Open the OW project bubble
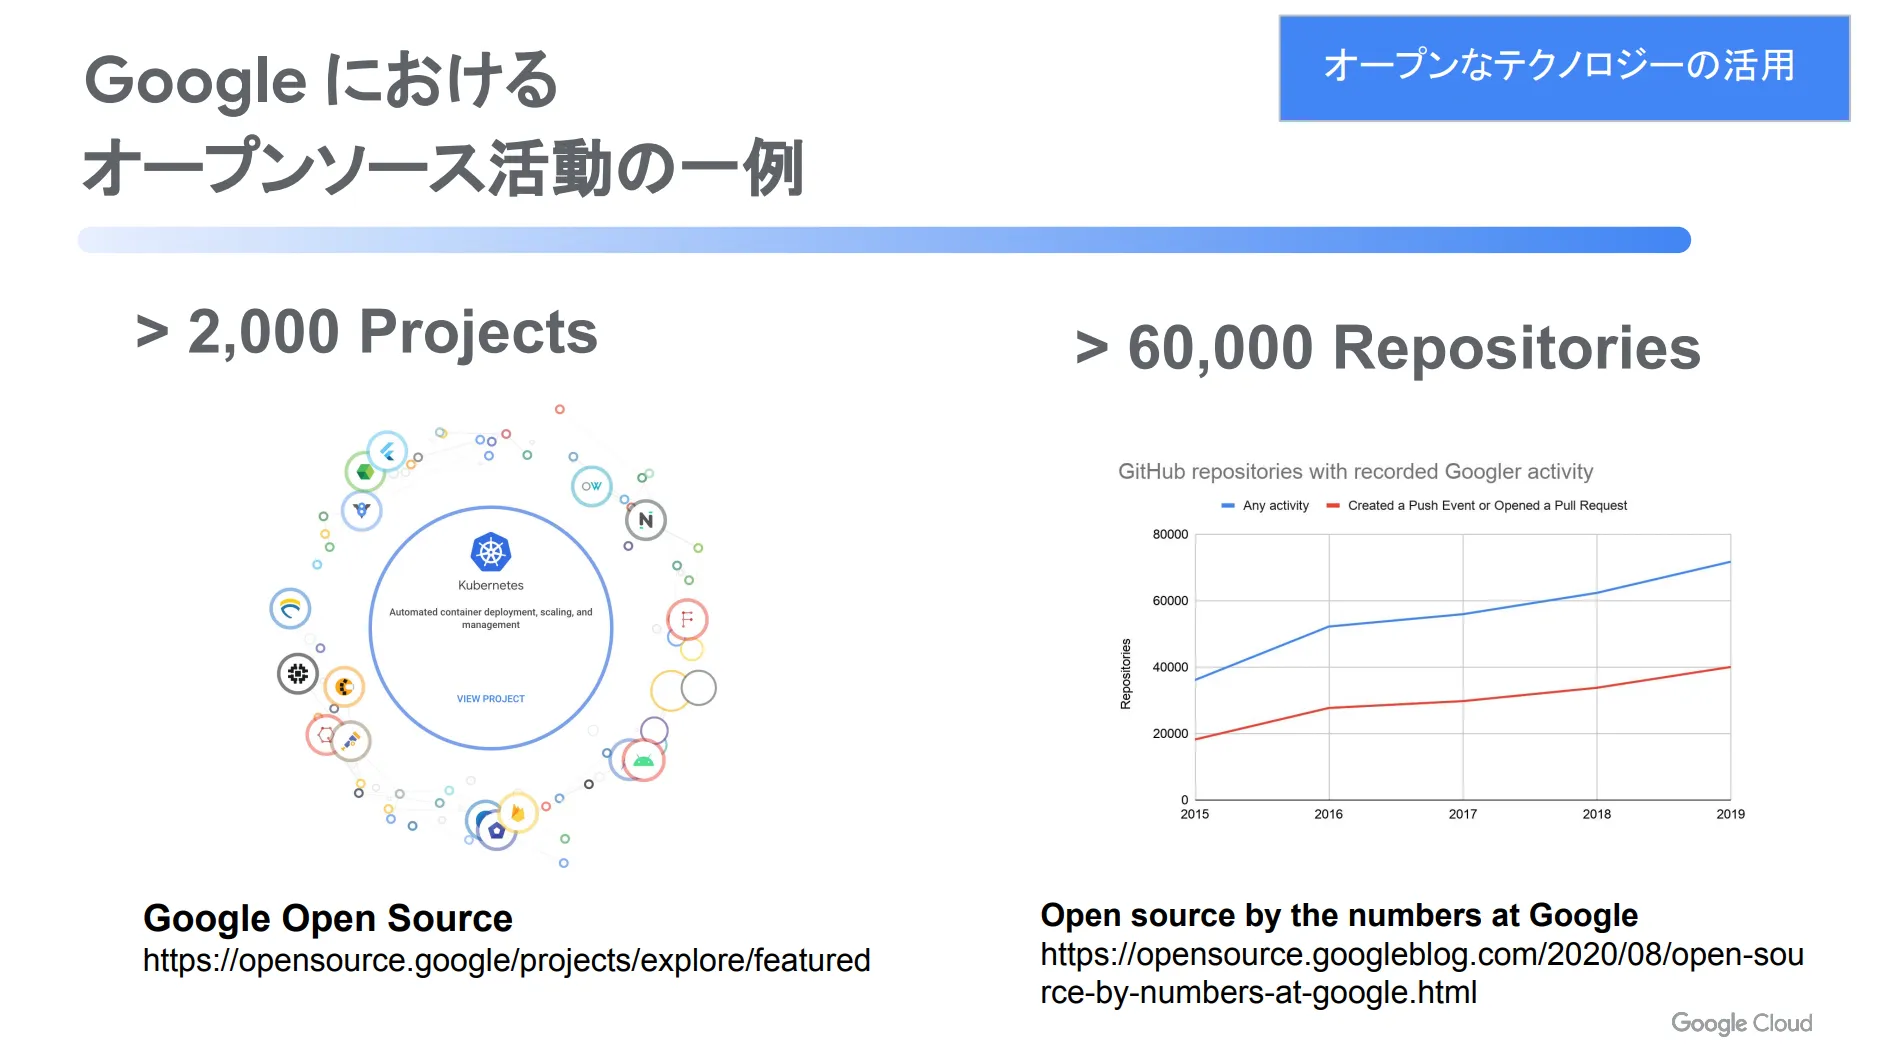The width and height of the screenshot is (1898, 1060). [x=592, y=486]
